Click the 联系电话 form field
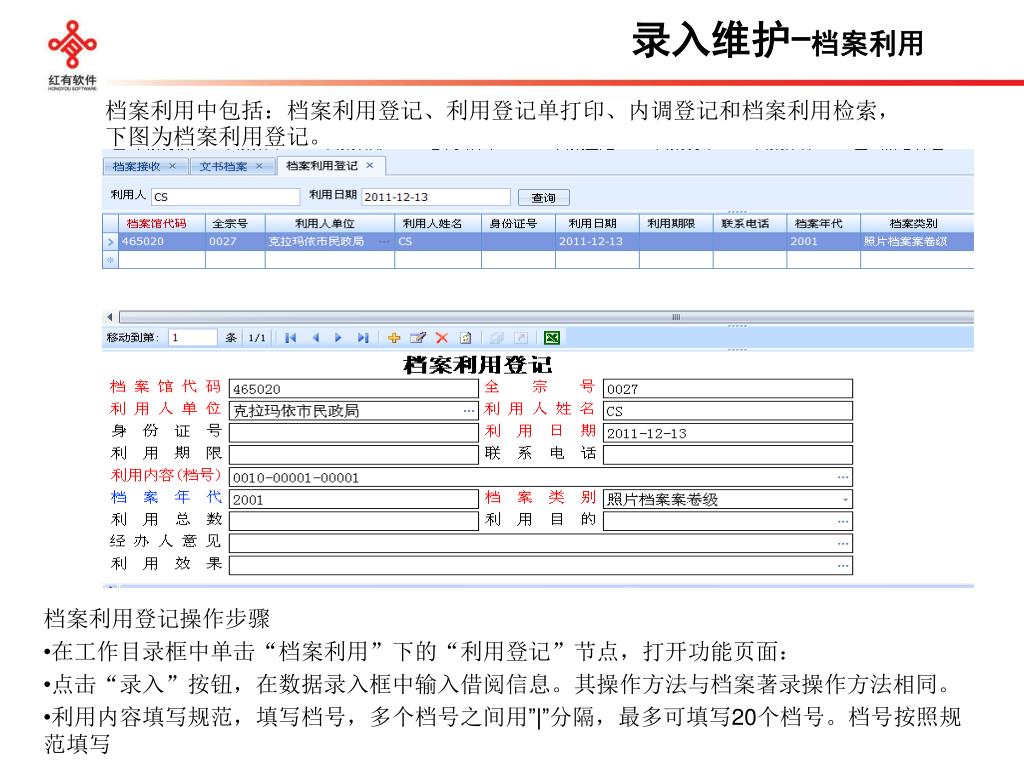The height and width of the screenshot is (768, 1024). click(x=728, y=455)
